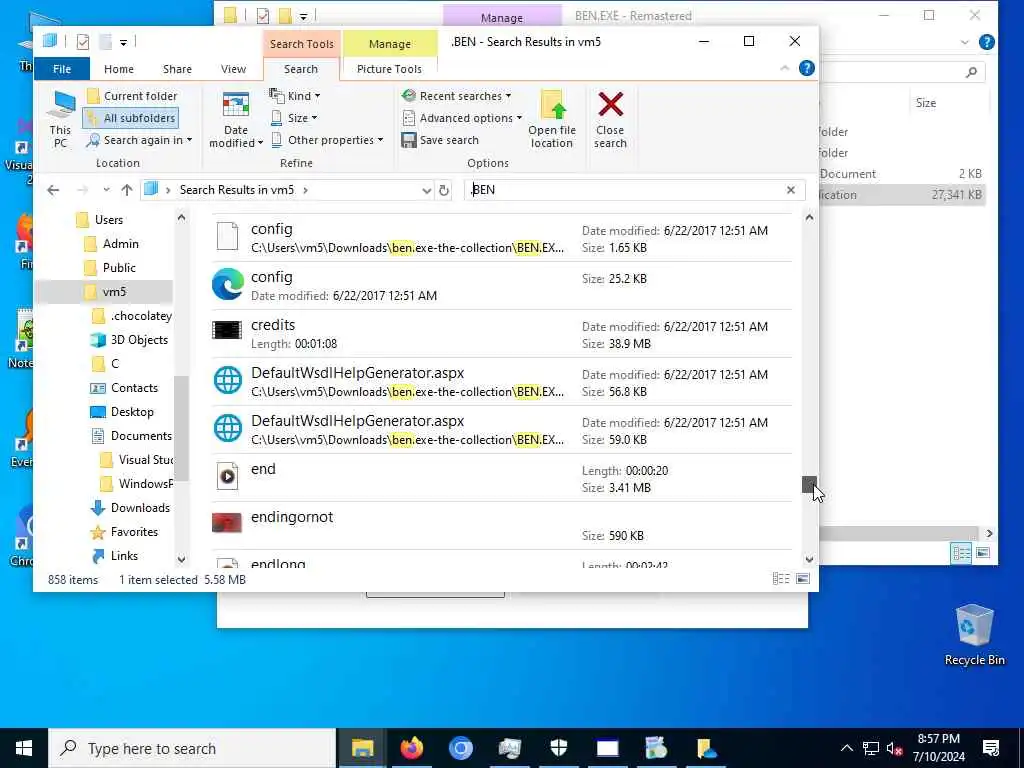1024x768 pixels.
Task: Select Current folder search scope
Action: pyautogui.click(x=132, y=96)
